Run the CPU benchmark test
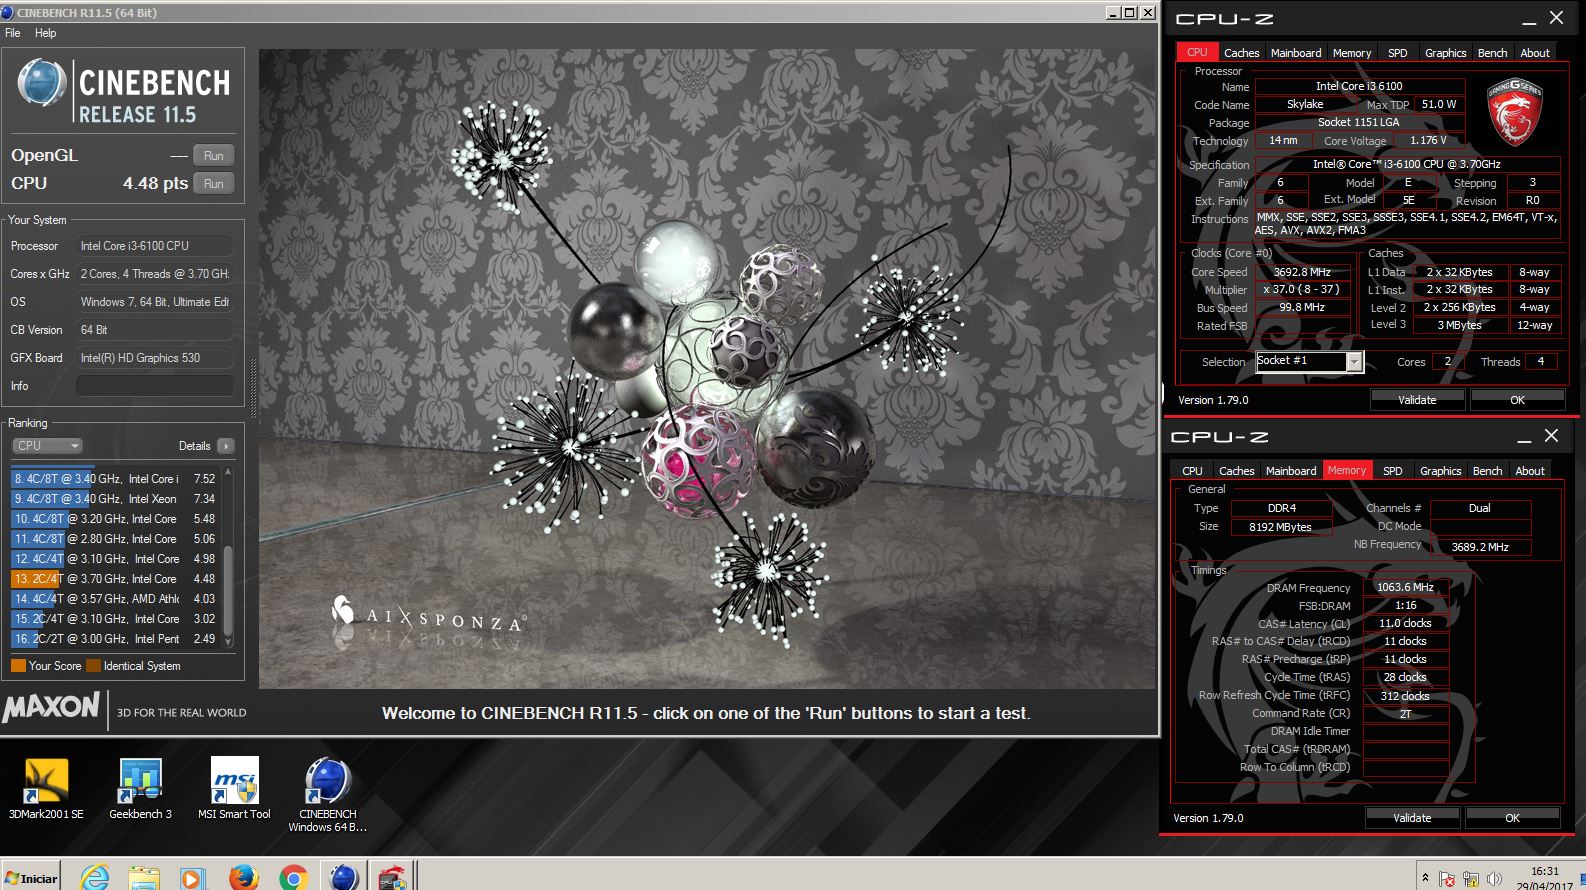 click(x=214, y=183)
